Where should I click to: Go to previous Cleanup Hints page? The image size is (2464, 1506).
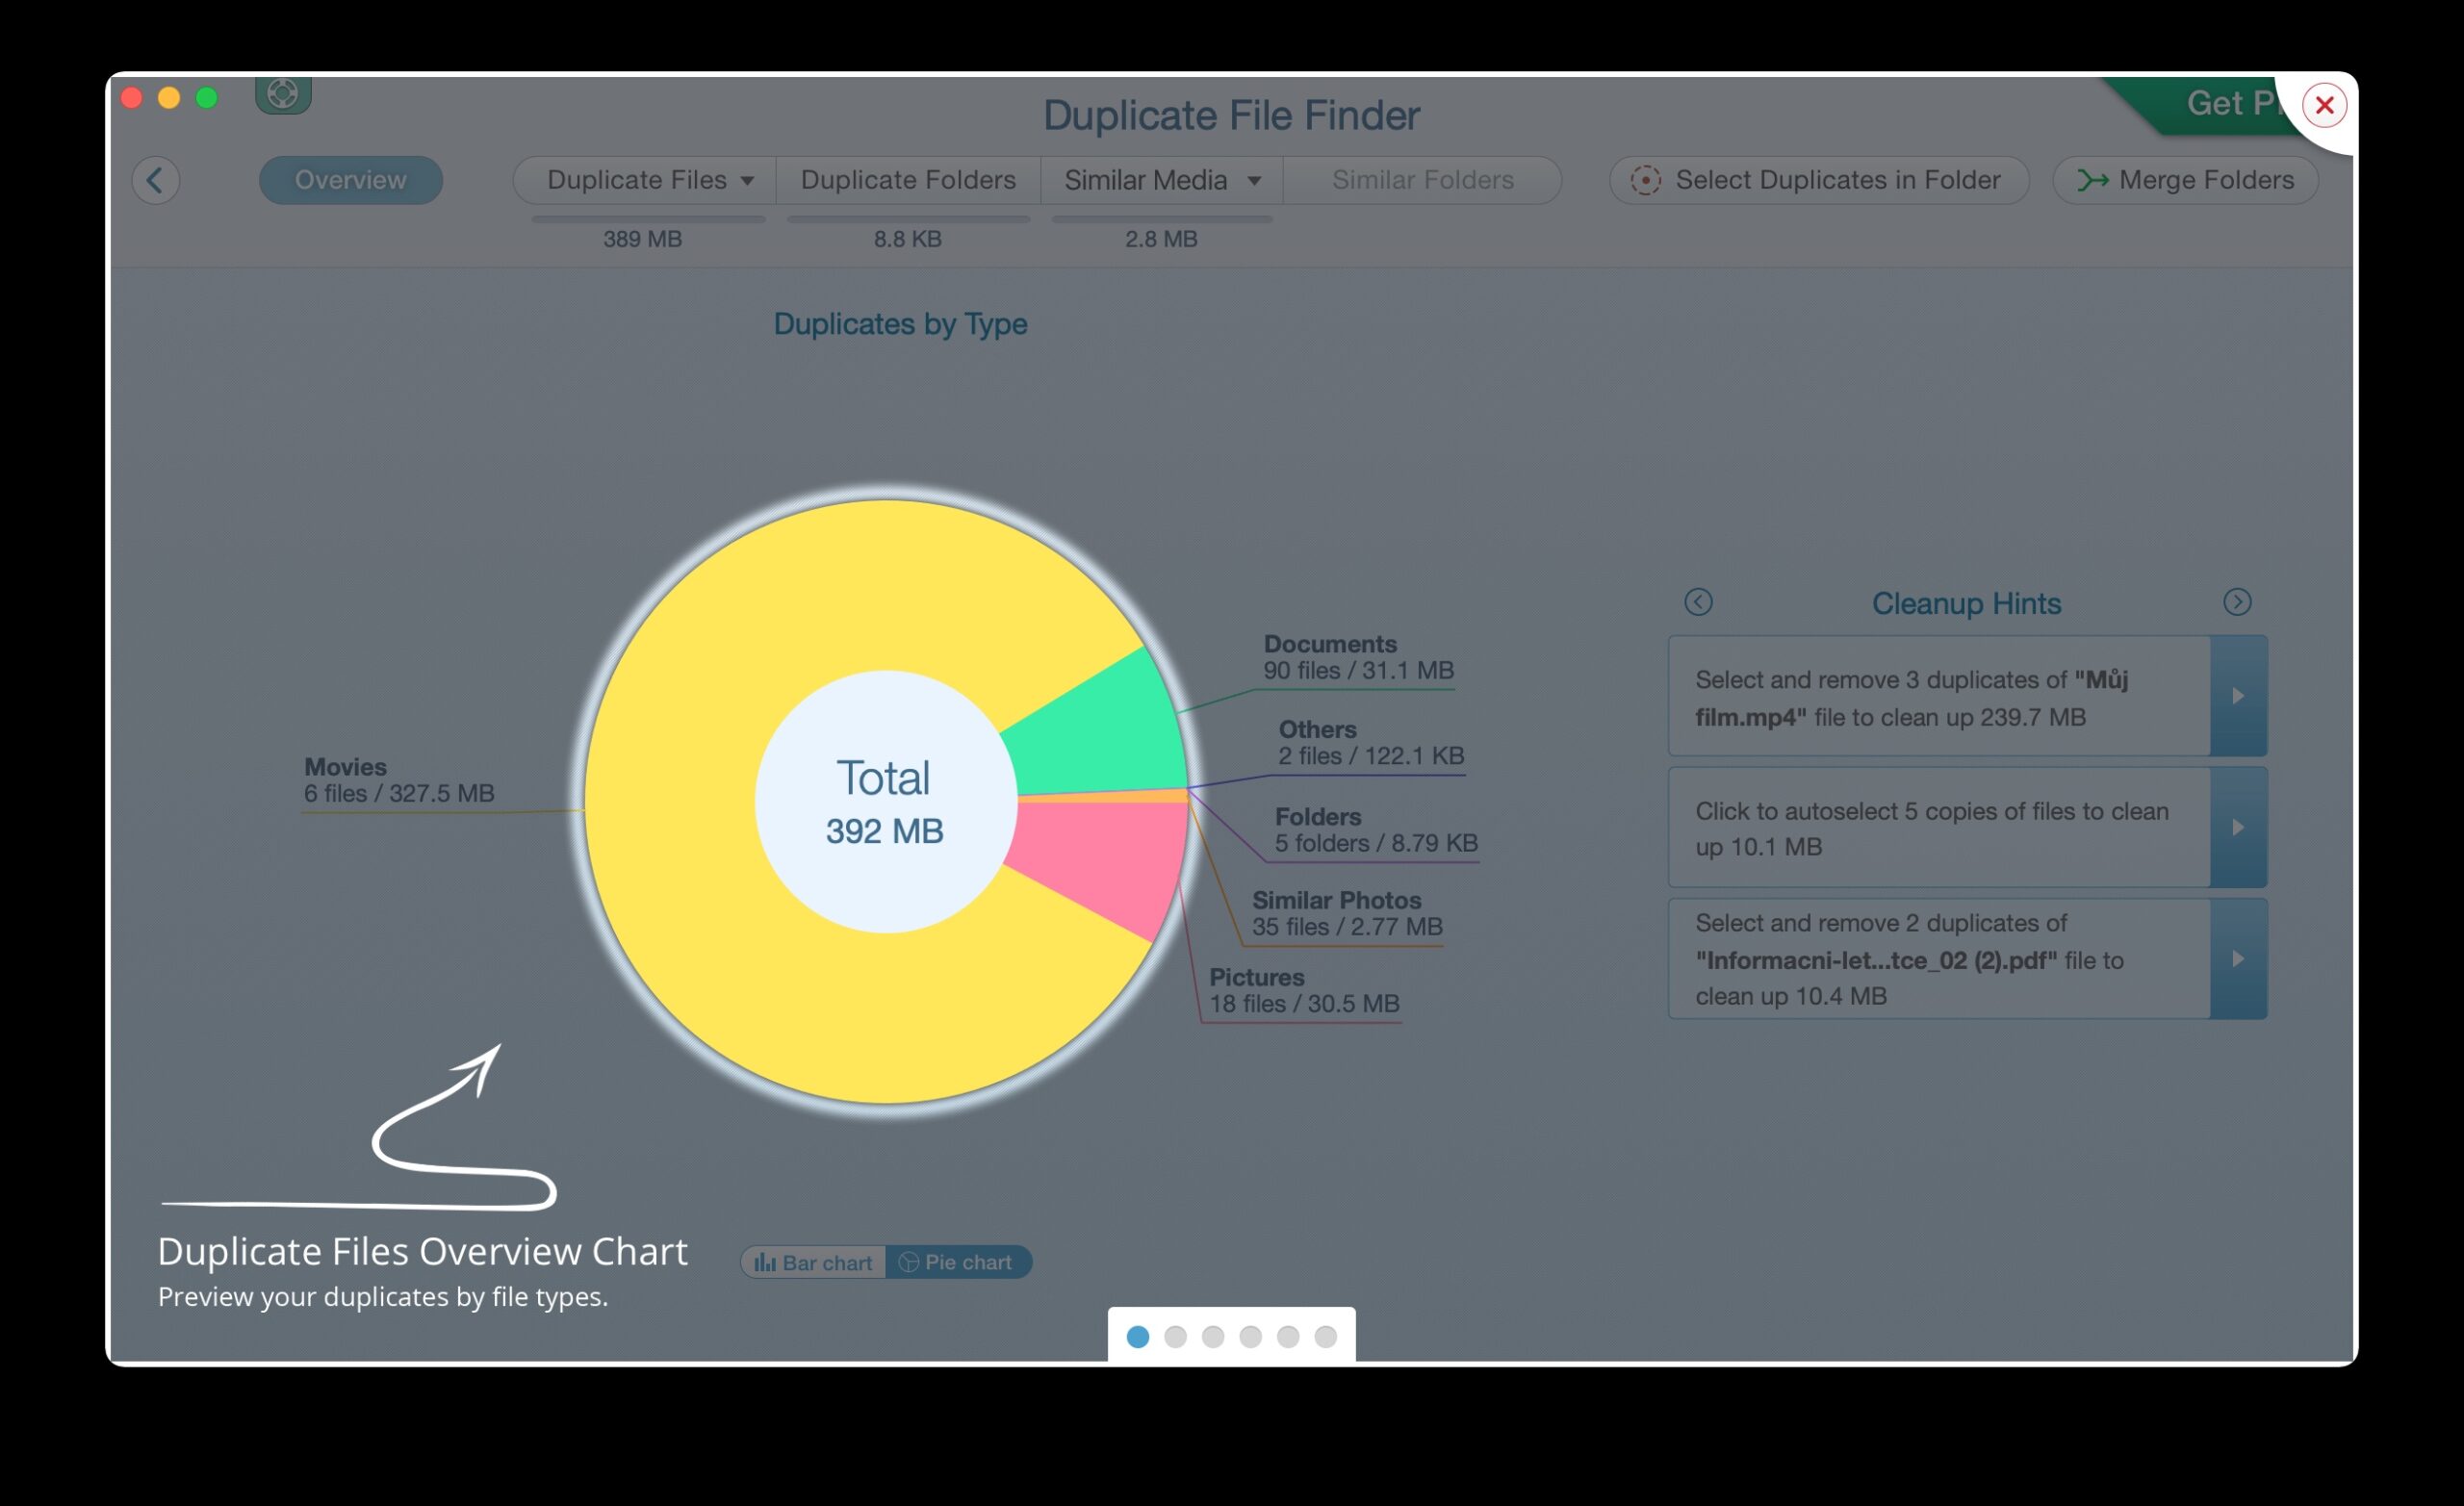1698,602
